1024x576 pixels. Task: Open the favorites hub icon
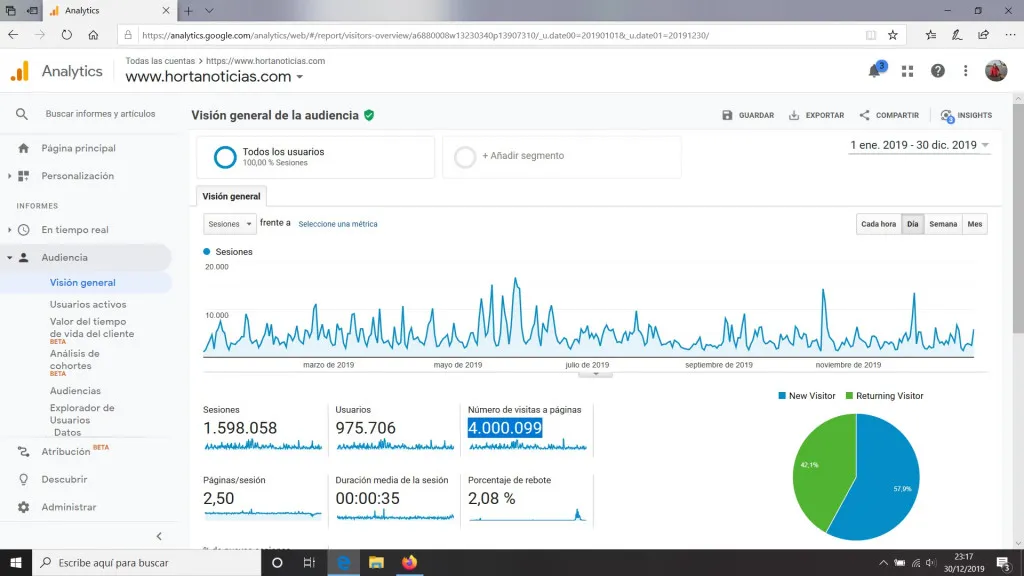[x=931, y=35]
